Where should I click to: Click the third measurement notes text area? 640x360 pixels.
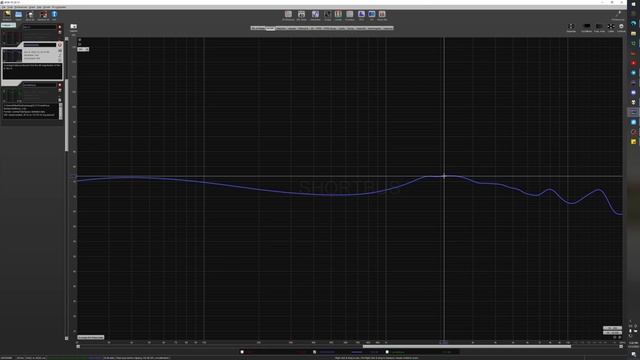point(31,111)
